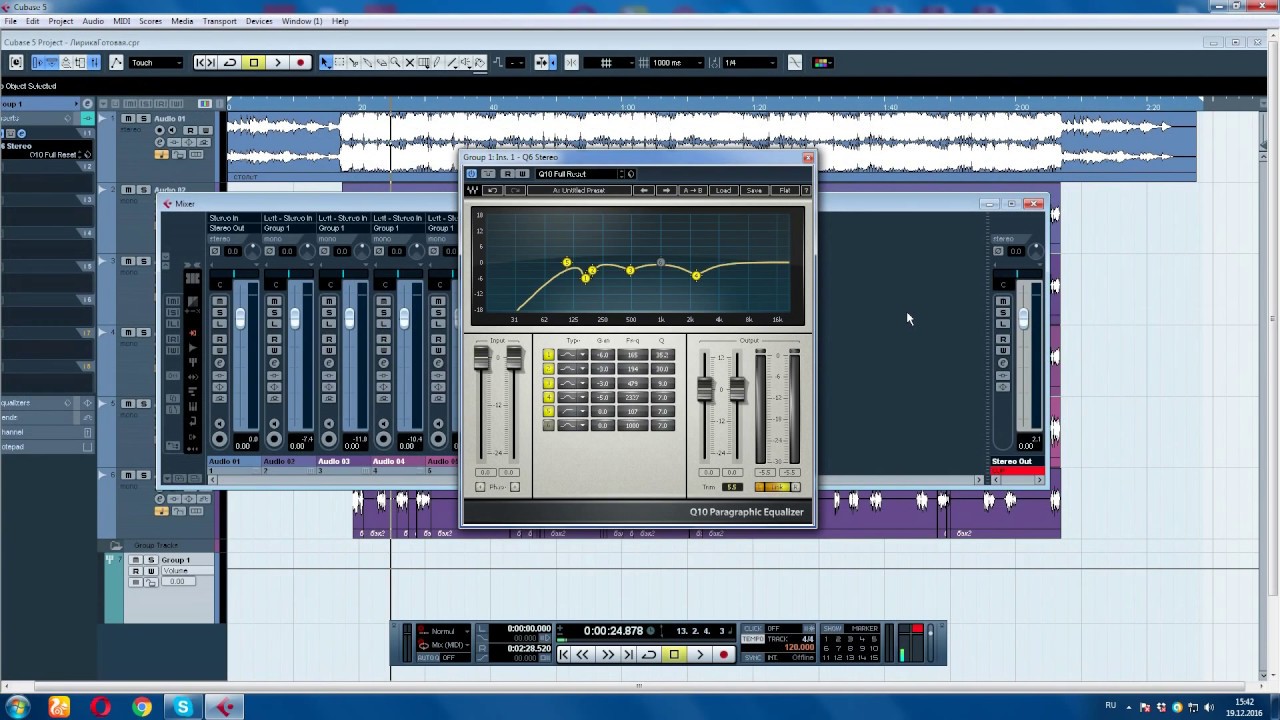
Task: Click the Load button in plugin
Action: [723, 190]
